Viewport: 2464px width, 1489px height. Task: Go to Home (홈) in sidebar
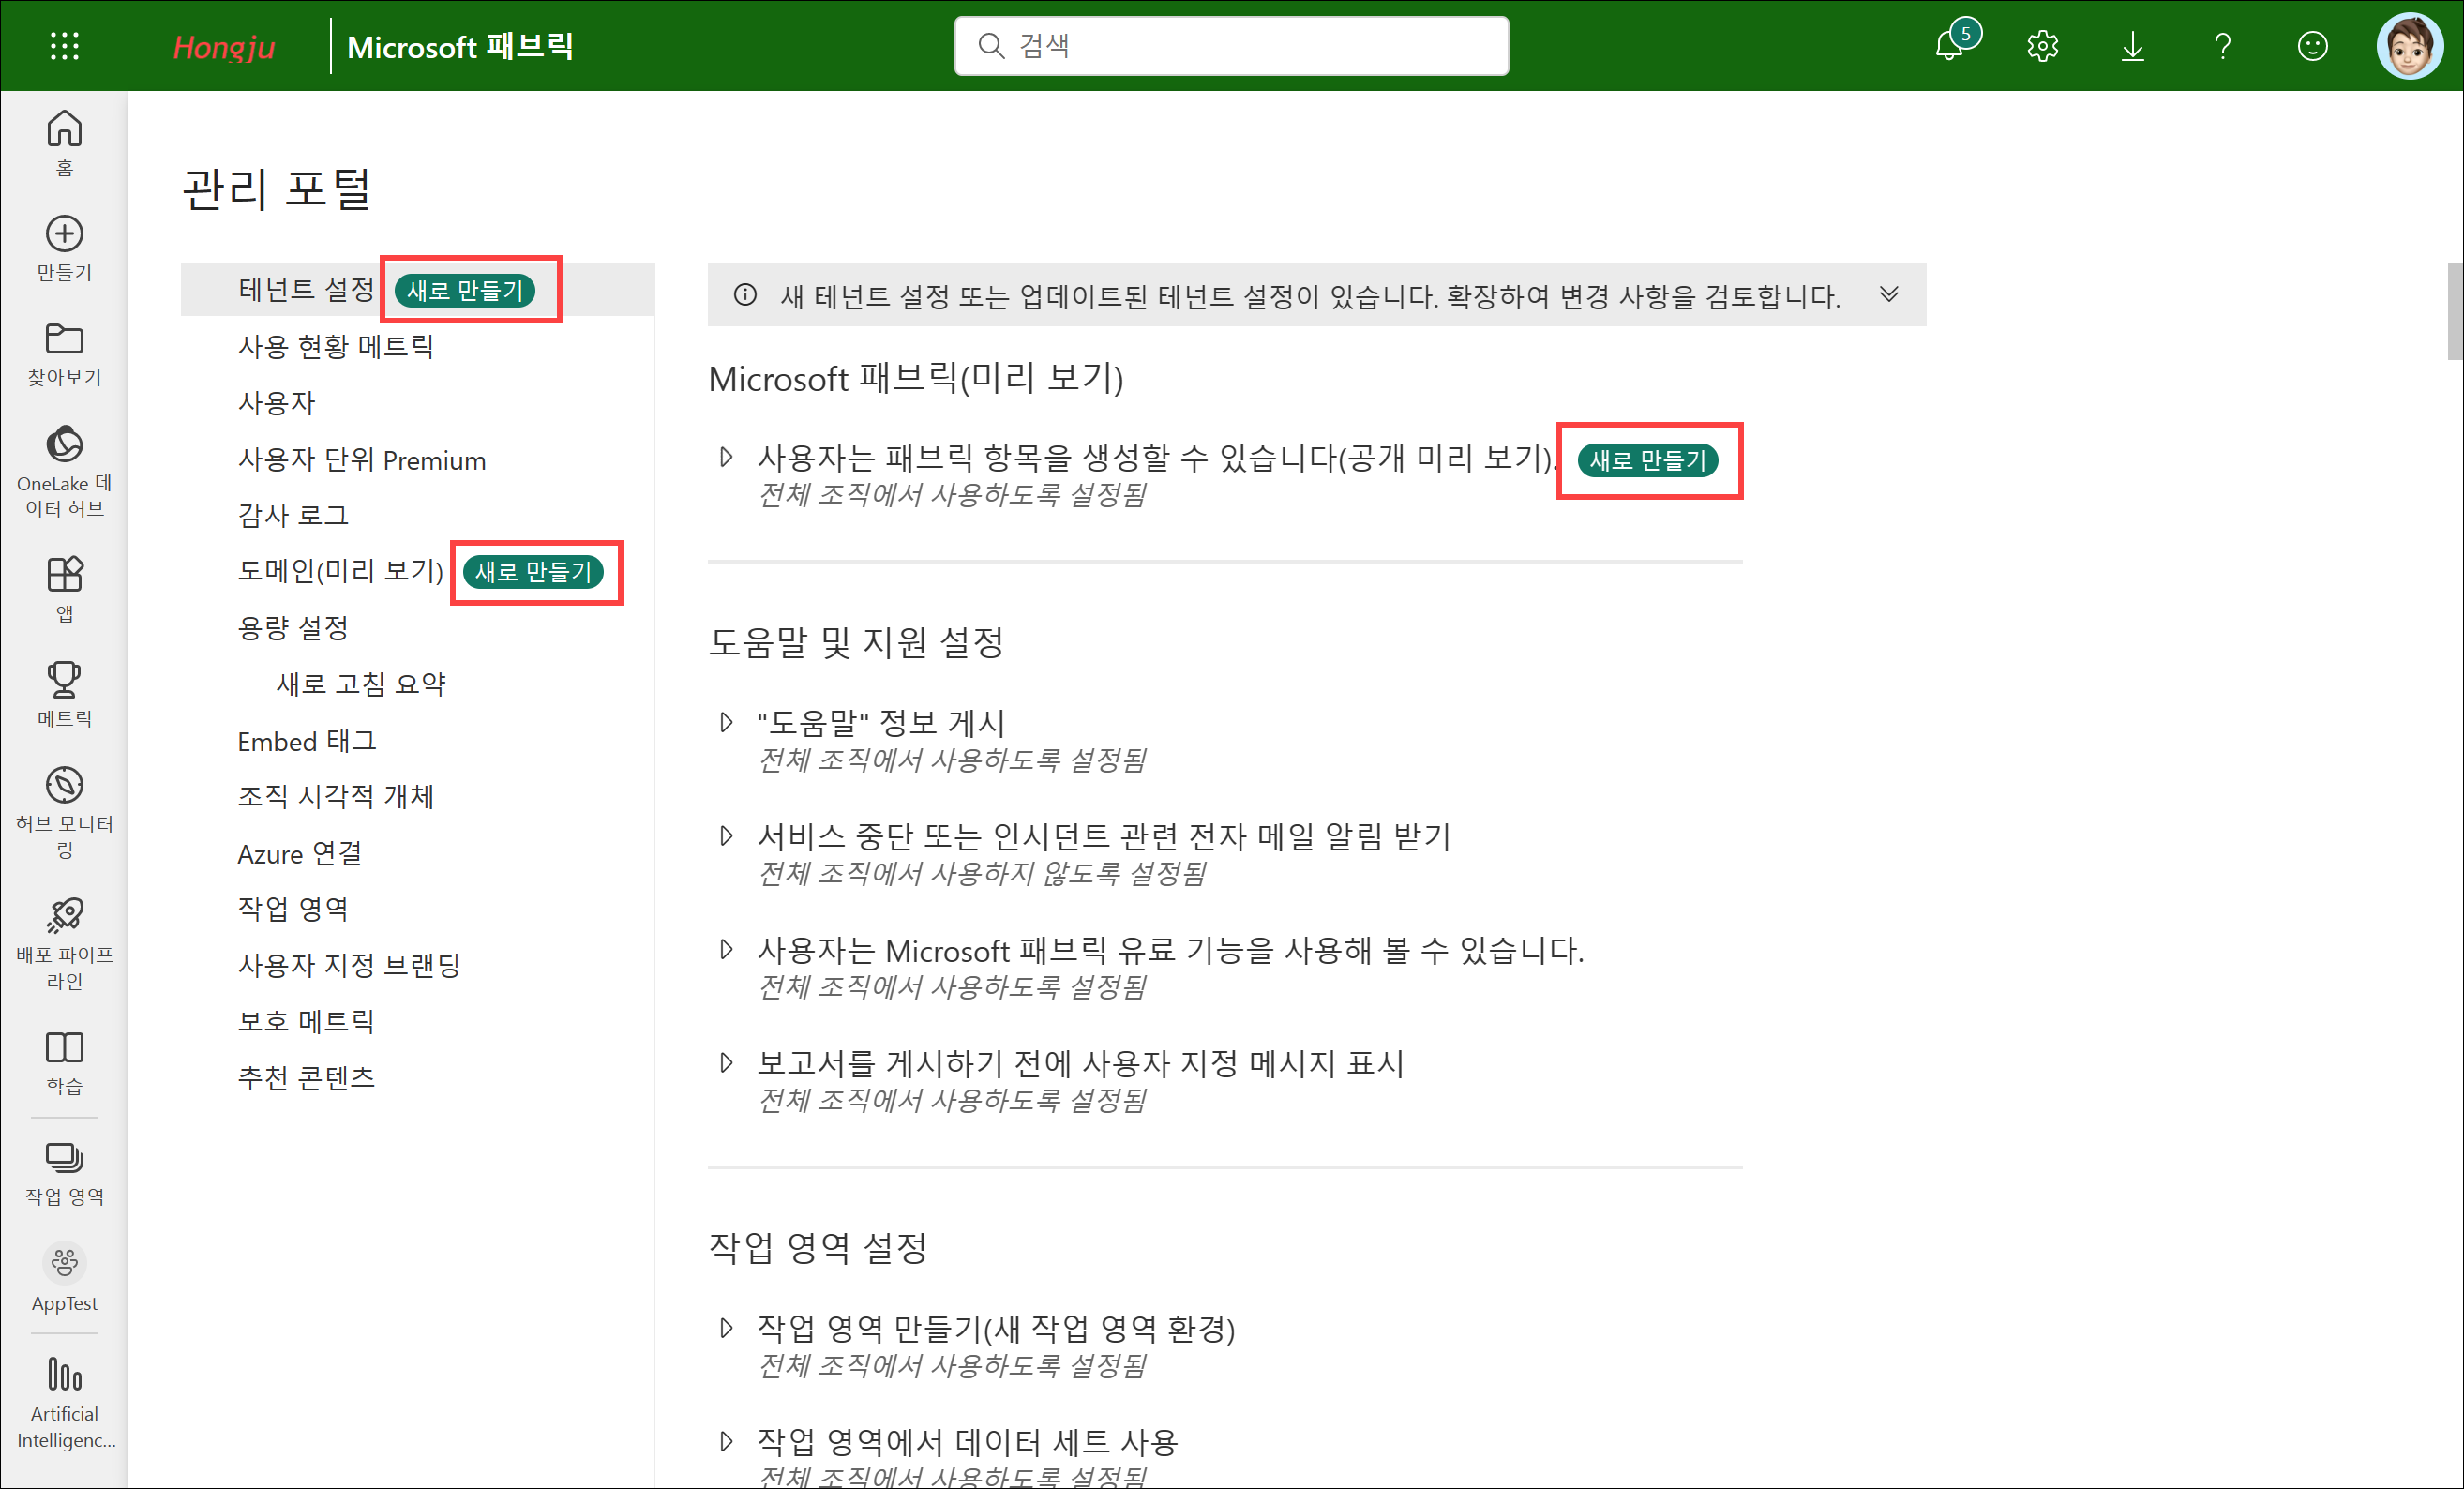(x=64, y=143)
